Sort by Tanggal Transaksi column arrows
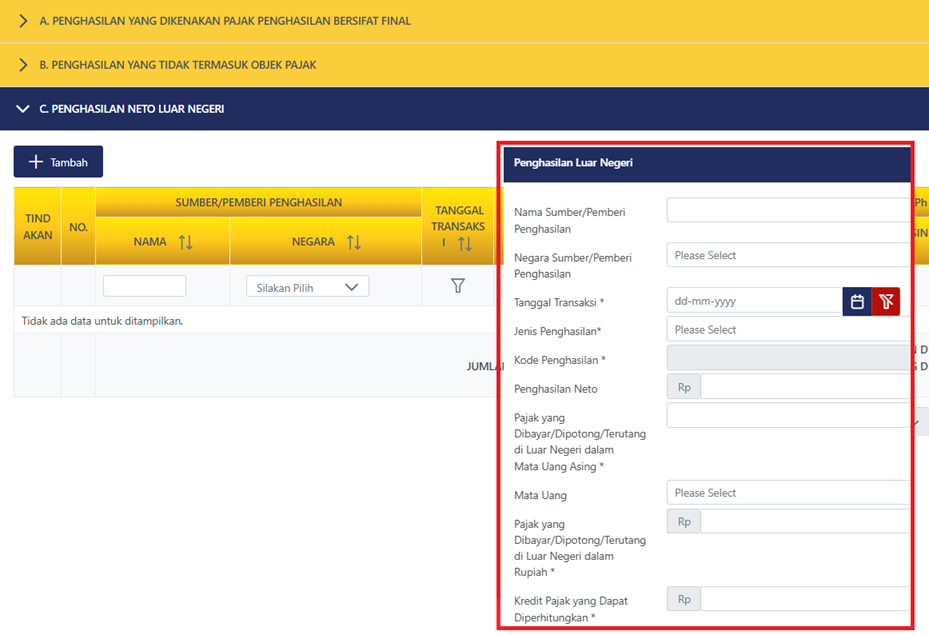929x635 pixels. pos(465,243)
